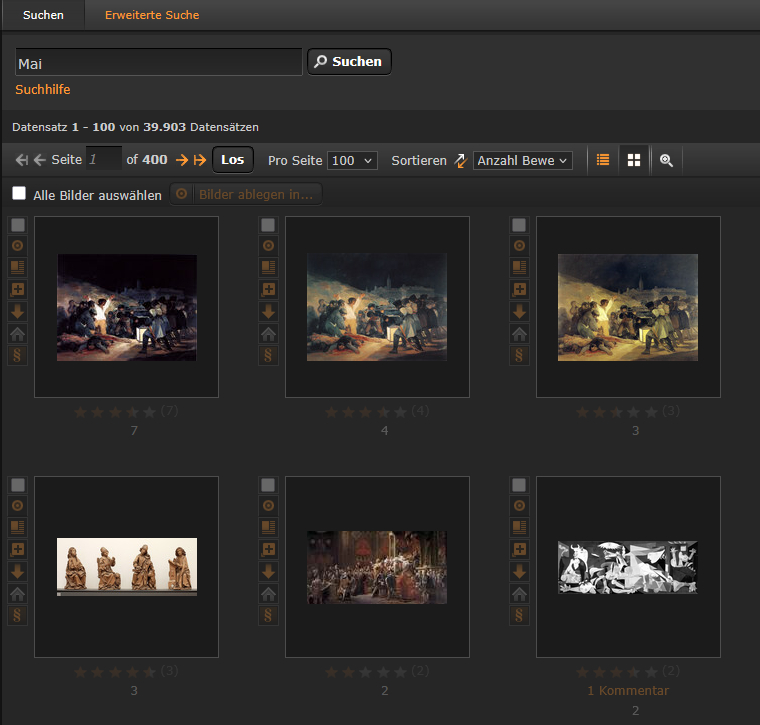Click the Los button
The image size is (760, 725).
(233, 159)
